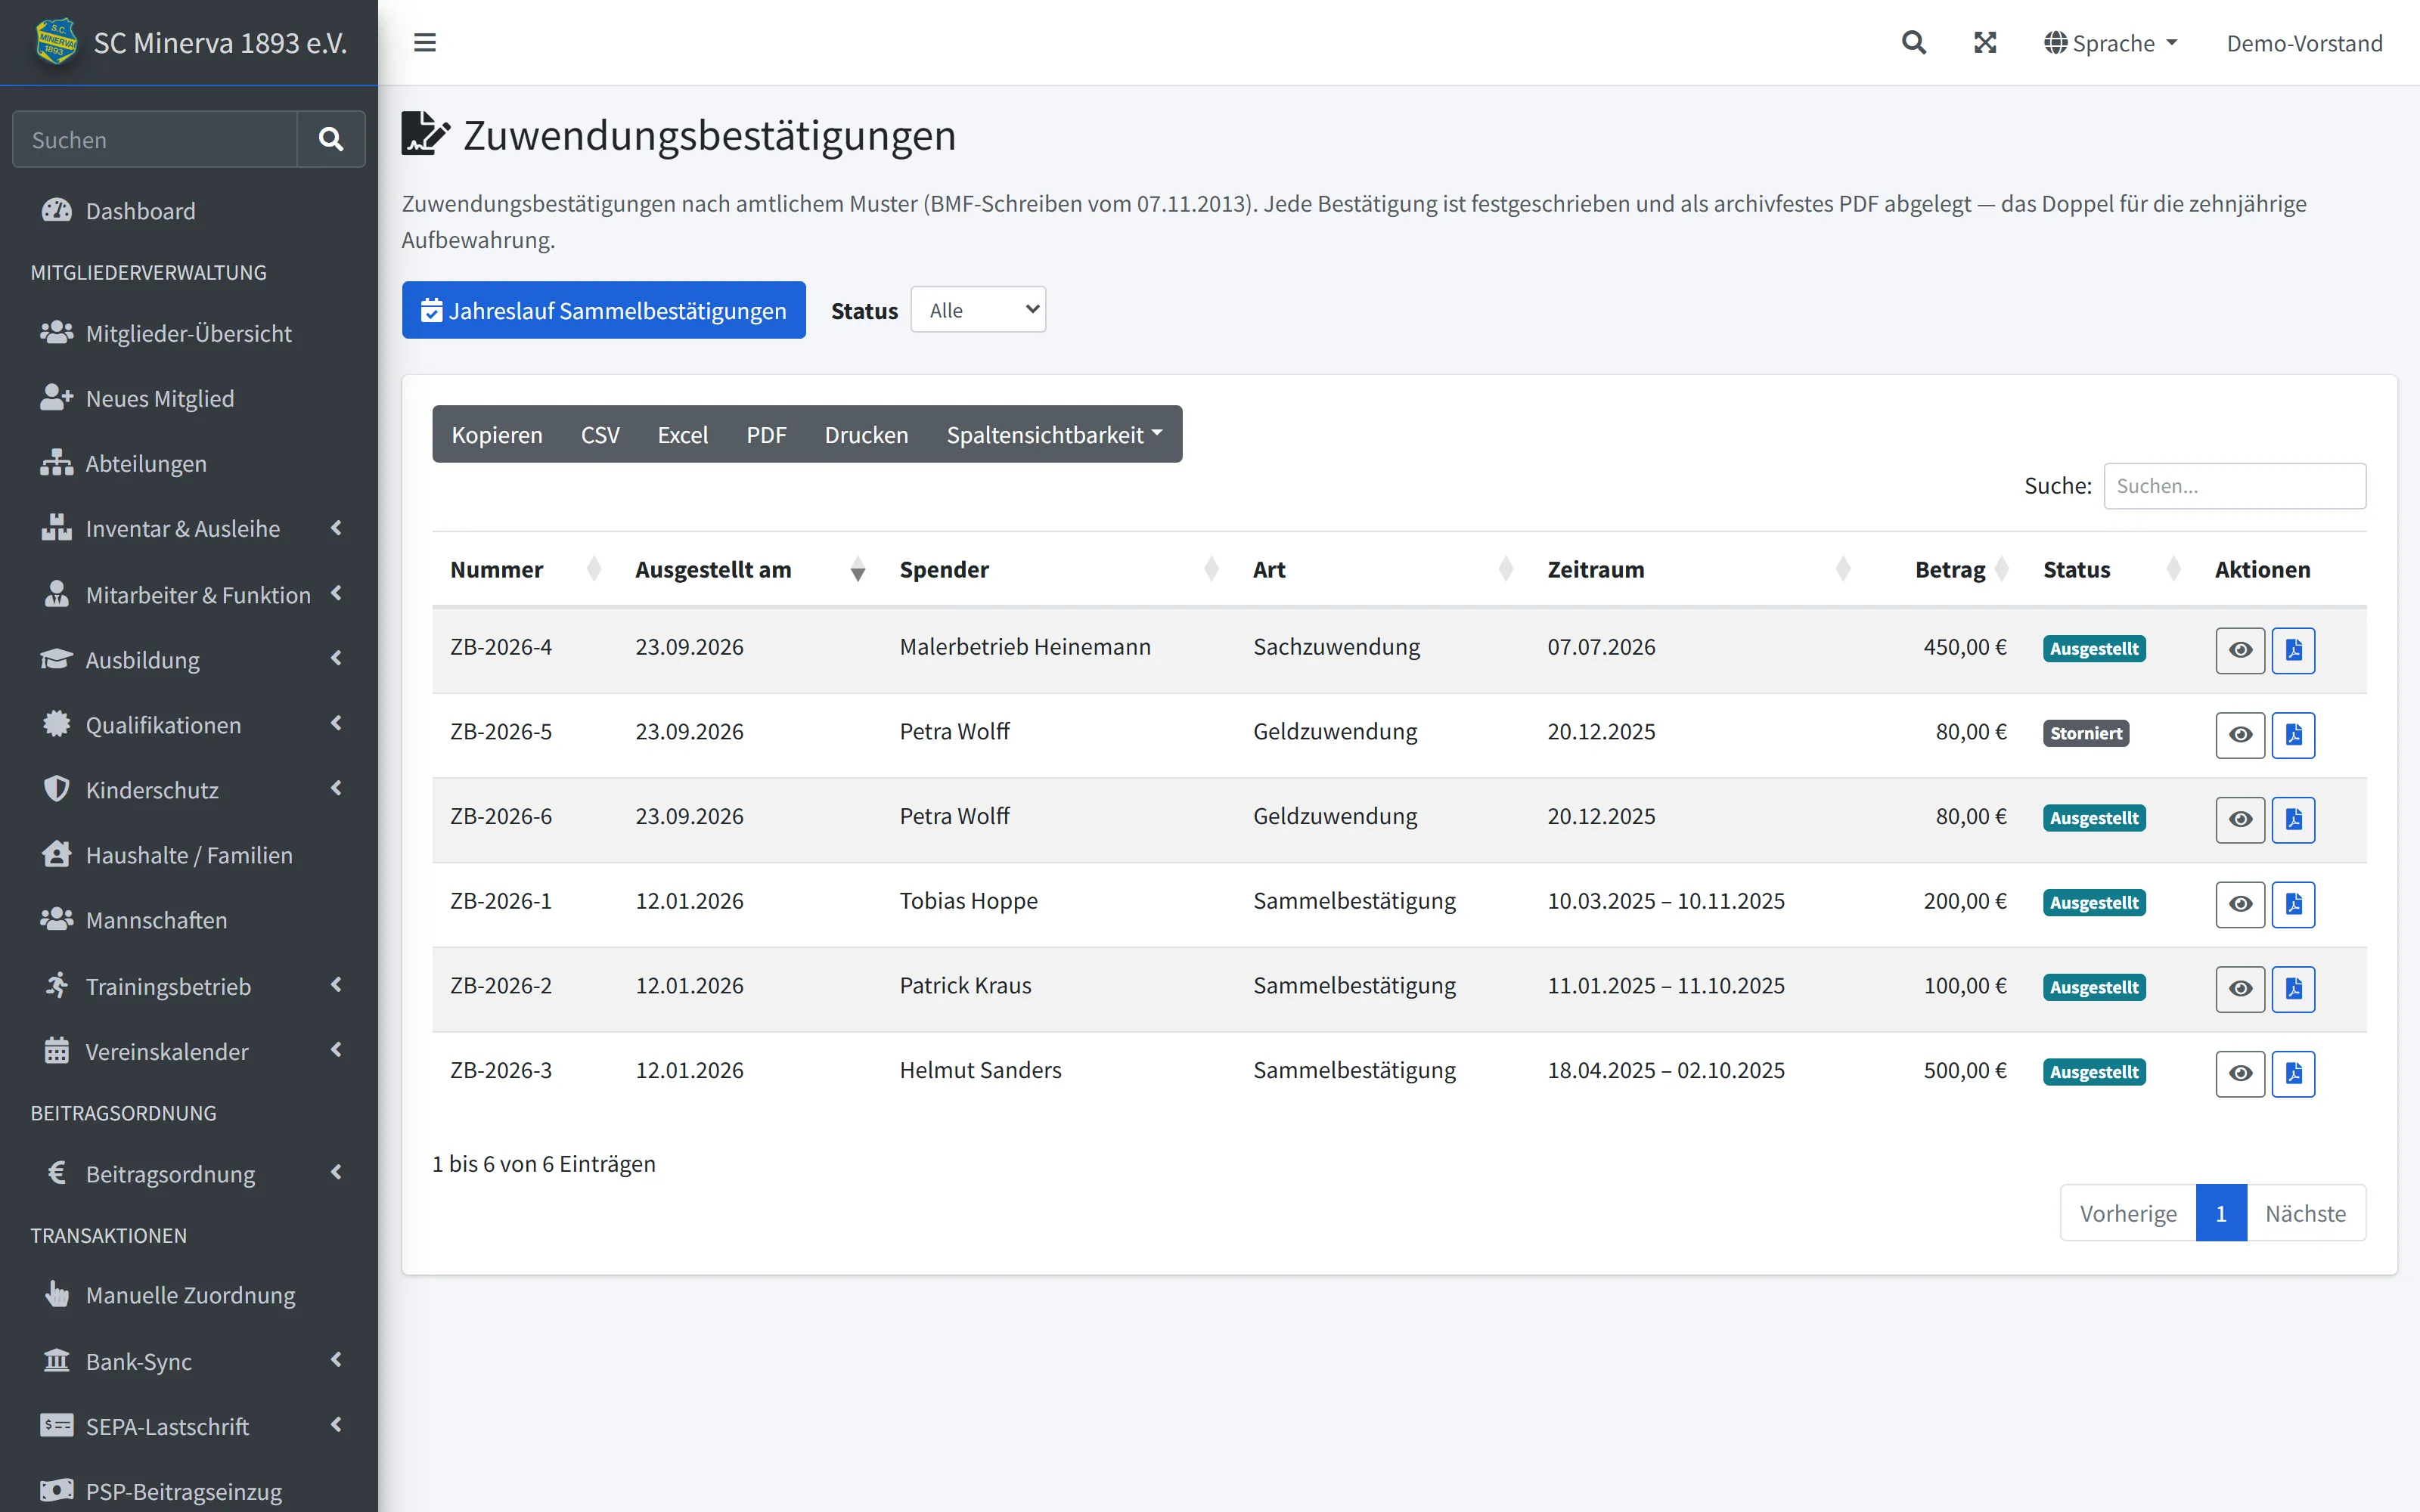View Tobias Hoppe's confirmation via eye icon
Viewport: 2420px width, 1512px height.
click(x=2240, y=904)
